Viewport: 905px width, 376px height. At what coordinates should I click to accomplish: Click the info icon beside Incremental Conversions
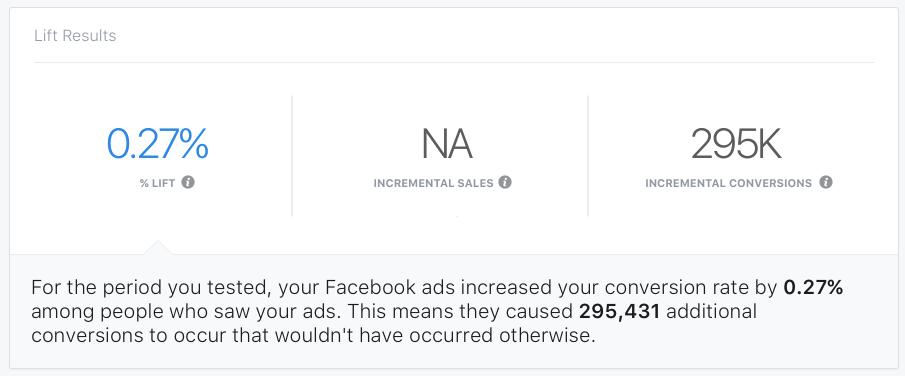pyautogui.click(x=826, y=183)
